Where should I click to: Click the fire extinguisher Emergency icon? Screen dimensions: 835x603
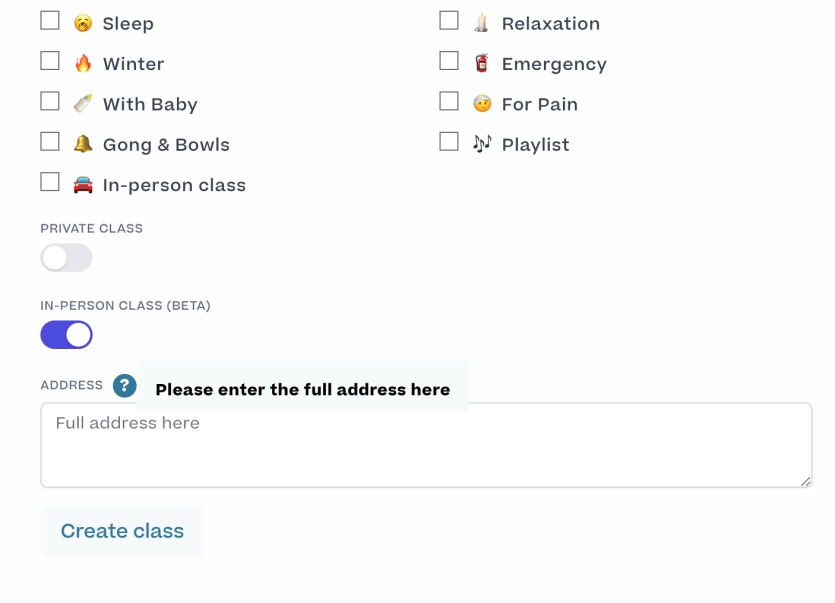481,63
